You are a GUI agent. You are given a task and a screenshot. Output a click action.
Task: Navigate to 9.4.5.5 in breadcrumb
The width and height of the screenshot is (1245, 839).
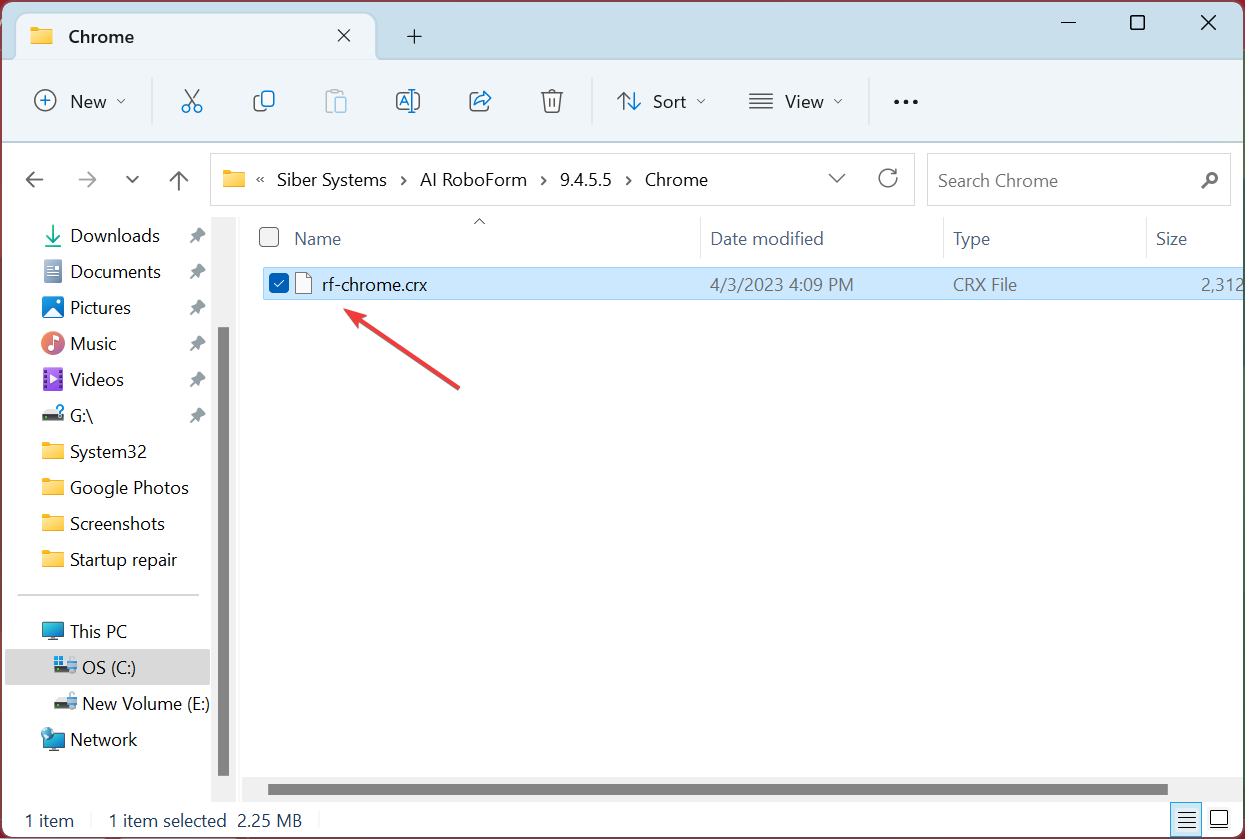point(586,180)
